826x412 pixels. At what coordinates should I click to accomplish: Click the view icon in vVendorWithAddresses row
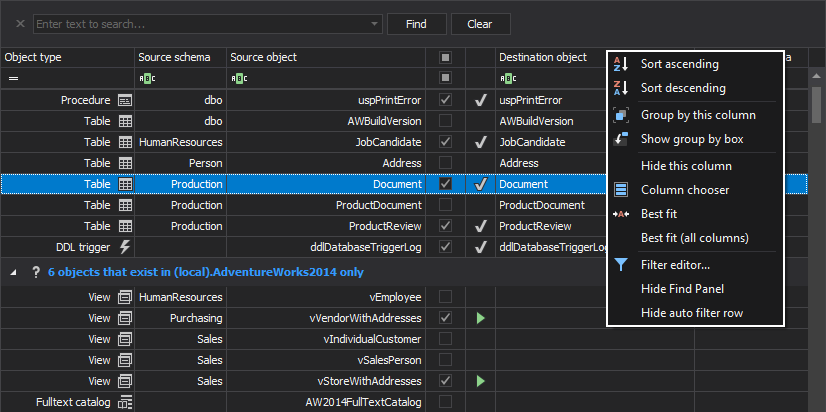(125, 318)
